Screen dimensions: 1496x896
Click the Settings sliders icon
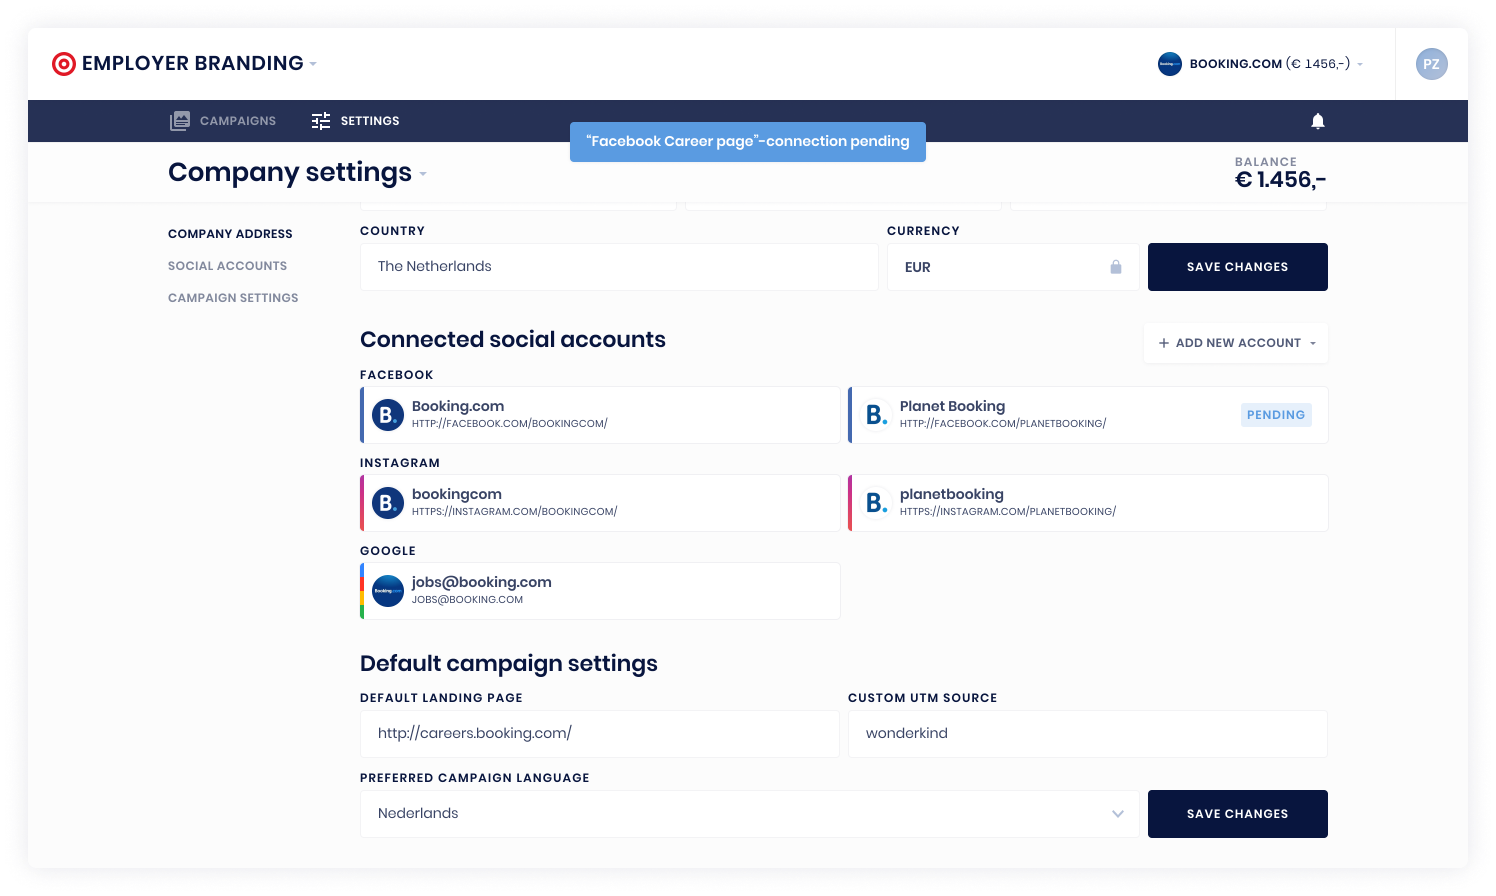[x=321, y=121]
